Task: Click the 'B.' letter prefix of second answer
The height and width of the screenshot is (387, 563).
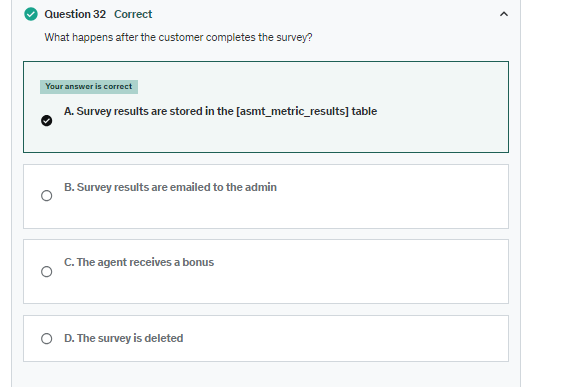Action: pyautogui.click(x=69, y=187)
